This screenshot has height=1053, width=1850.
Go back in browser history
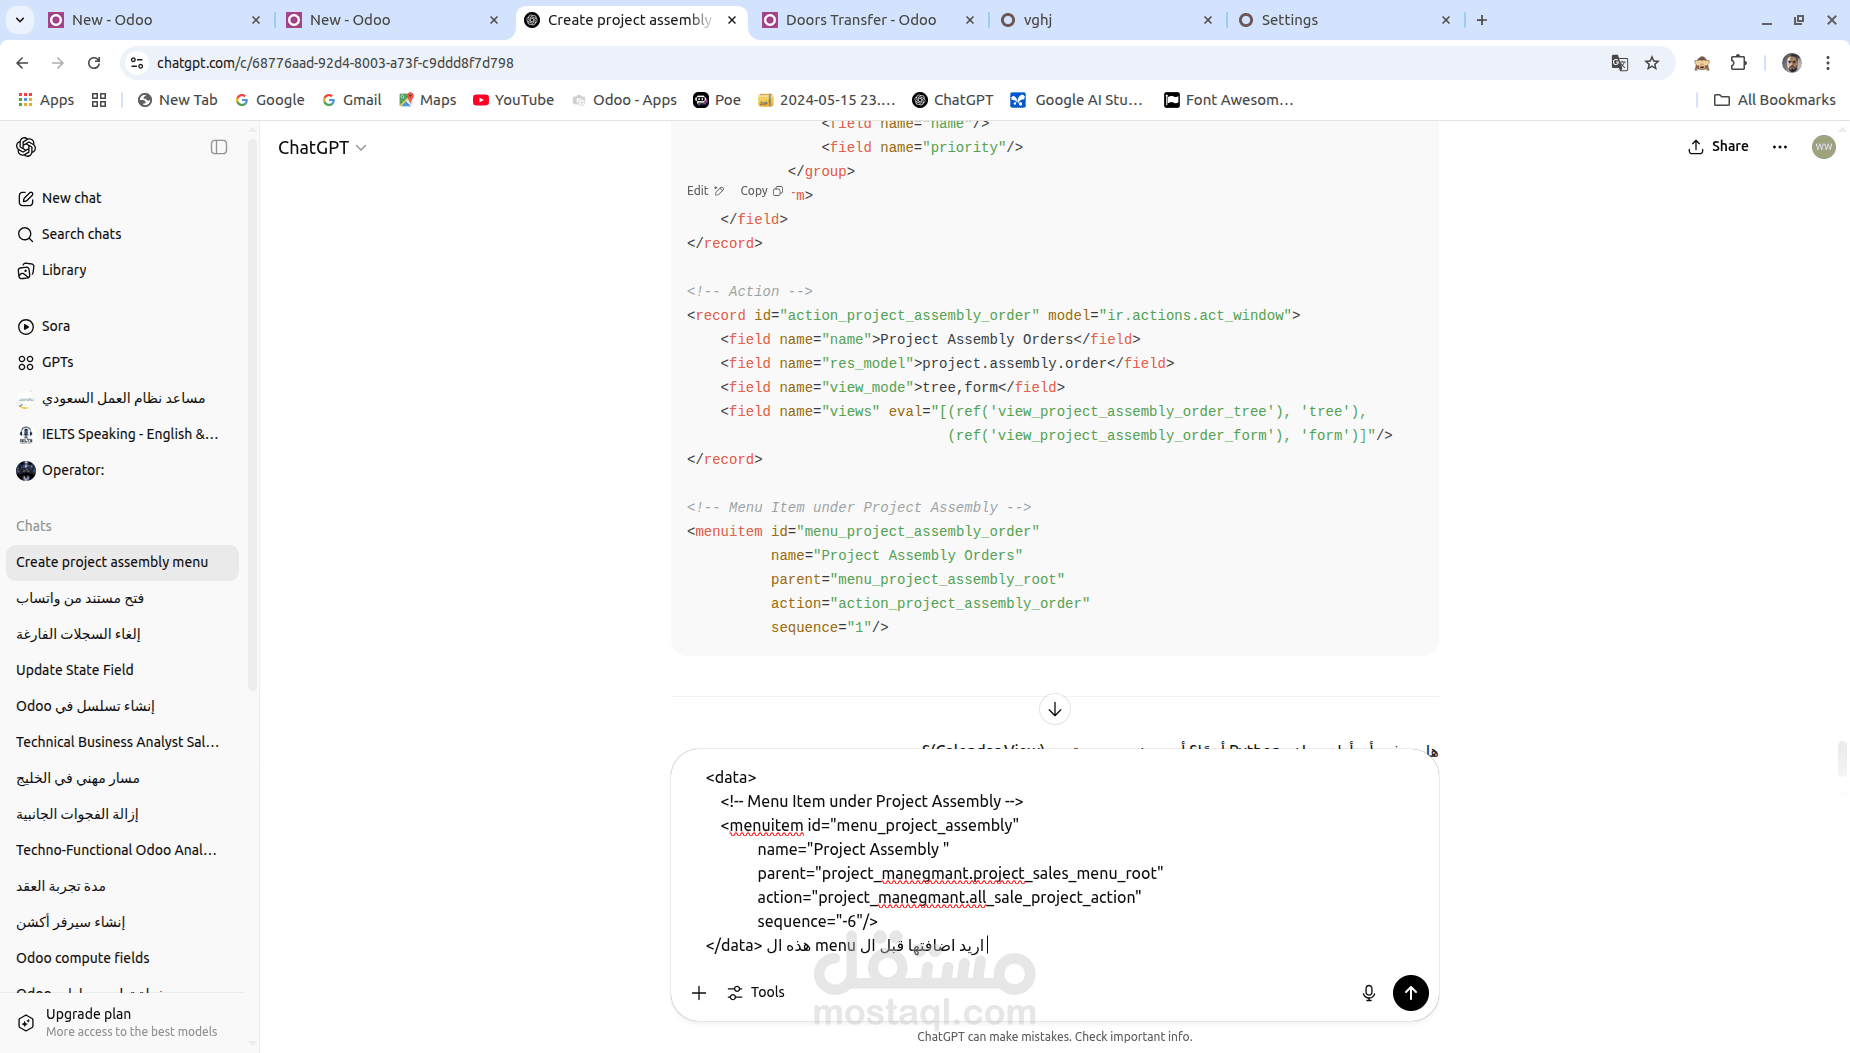22,63
